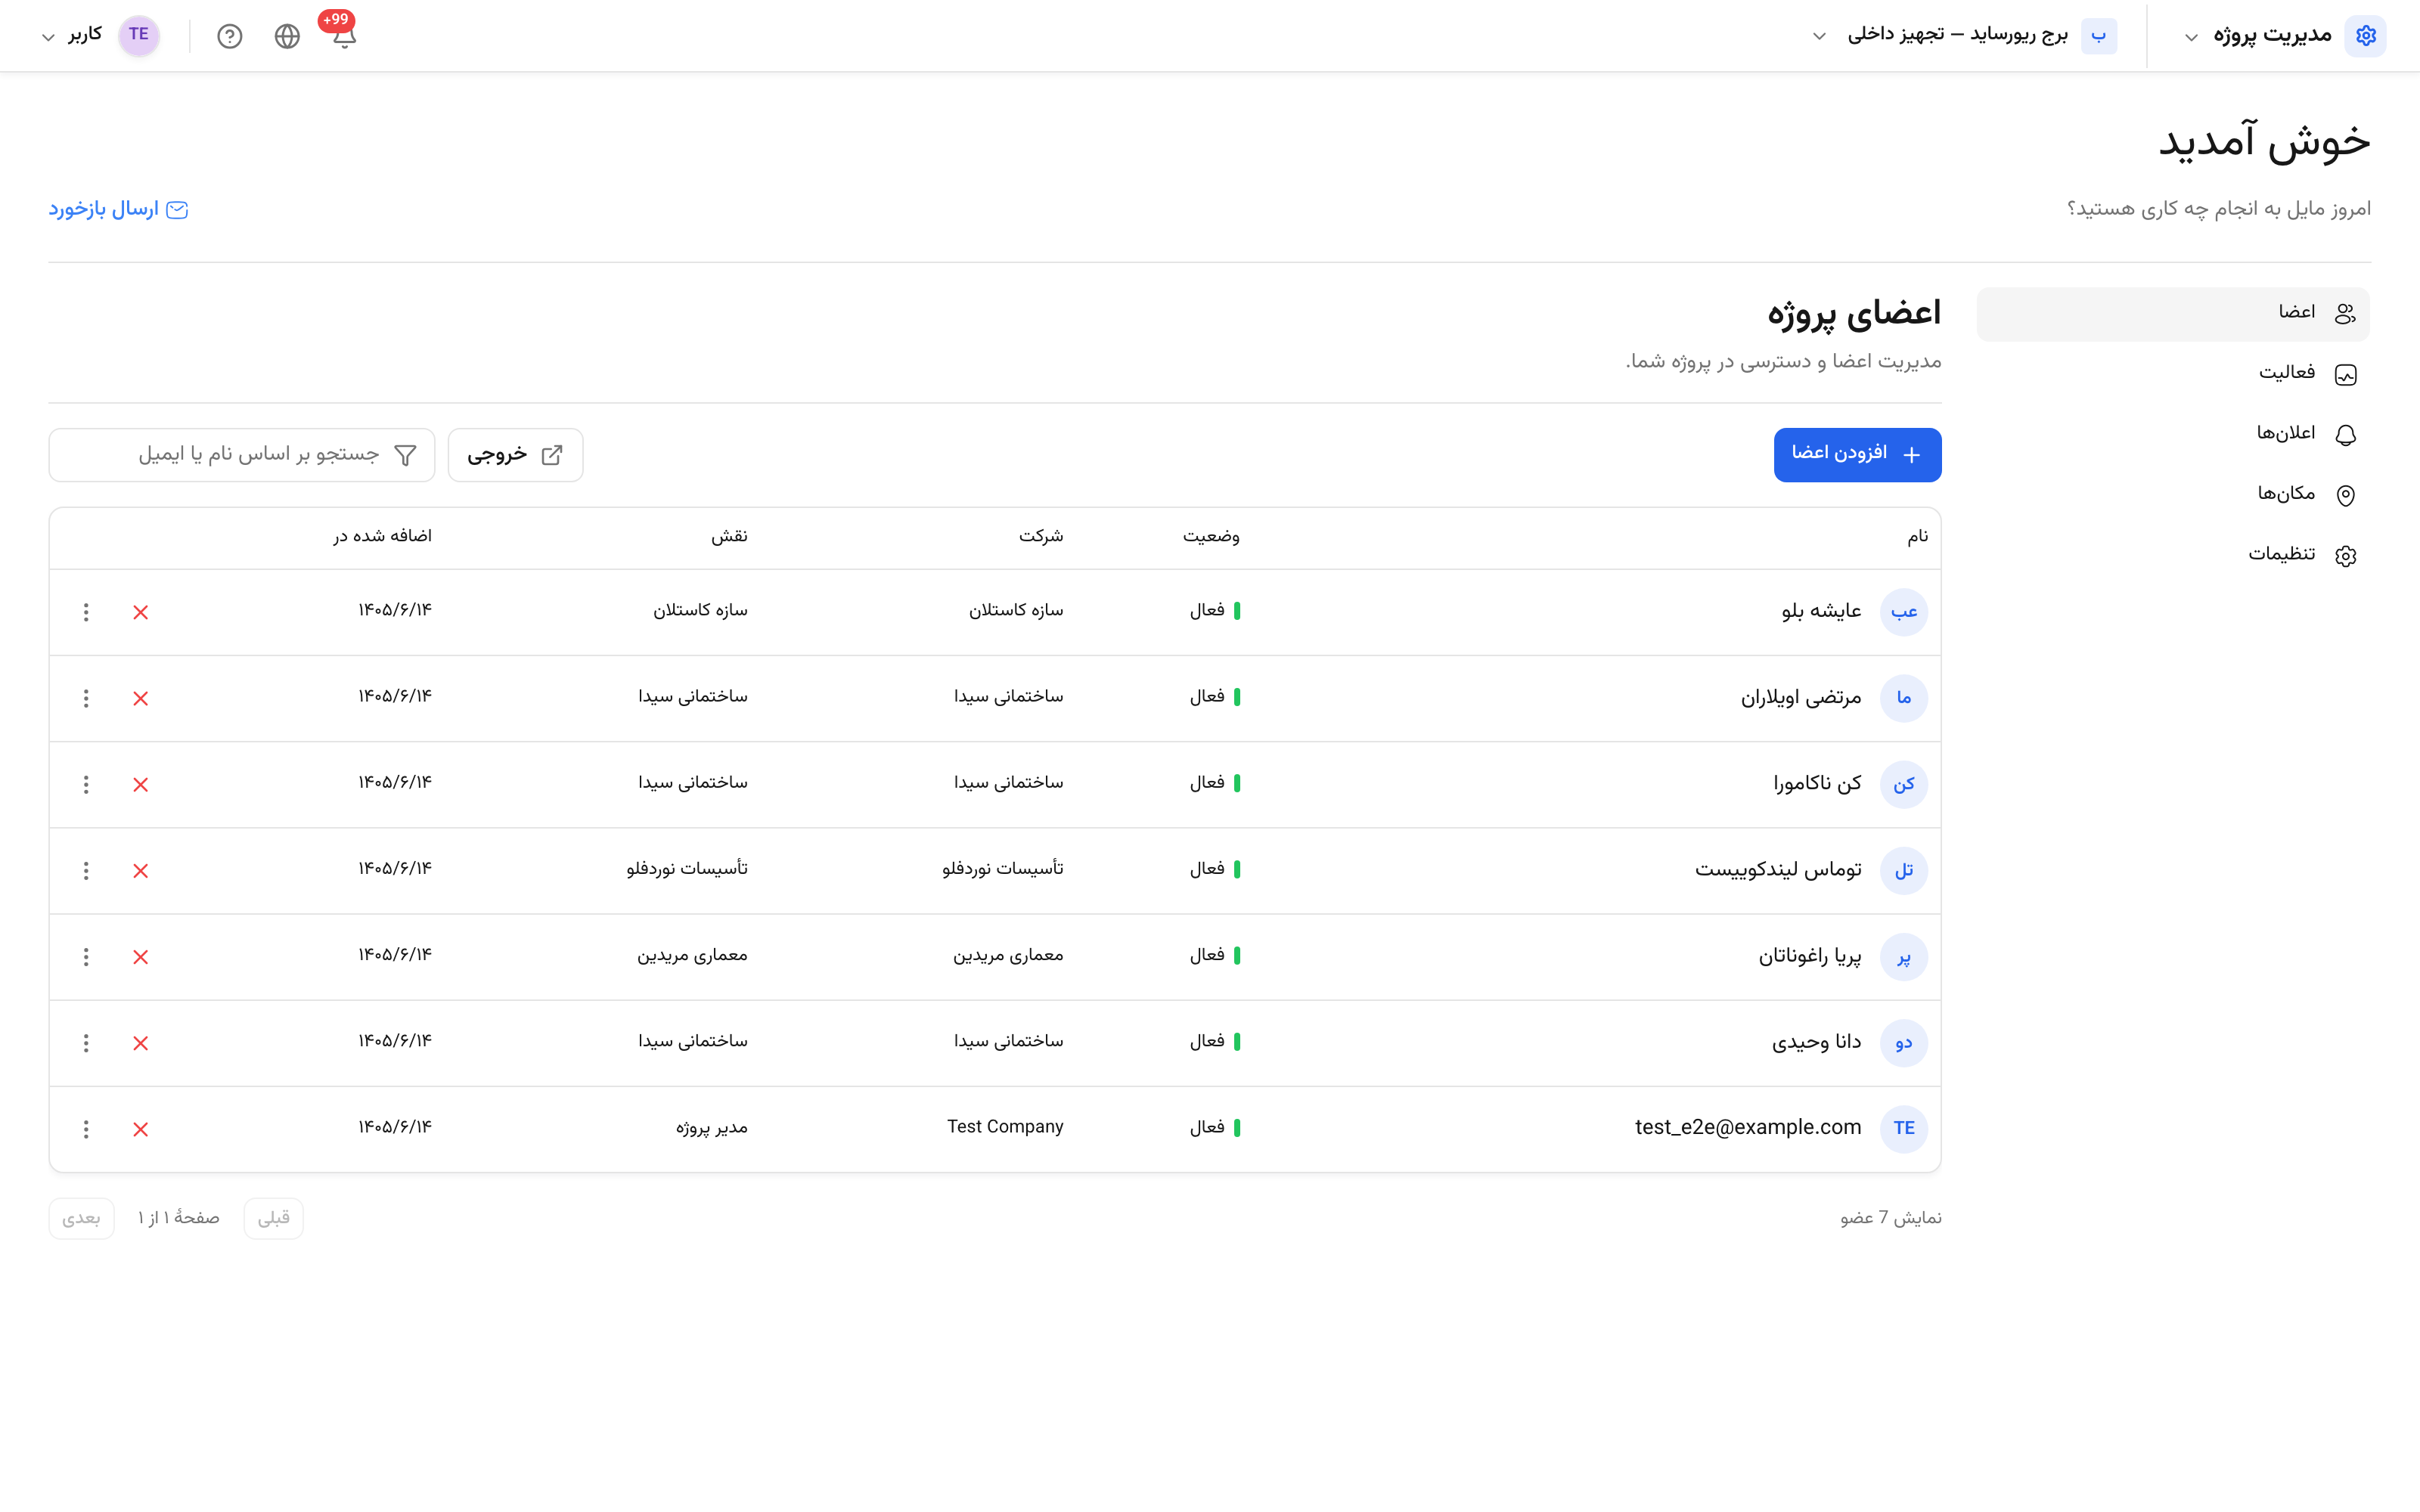Click the project management gear icon
The width and height of the screenshot is (2420, 1512).
point(2365,35)
